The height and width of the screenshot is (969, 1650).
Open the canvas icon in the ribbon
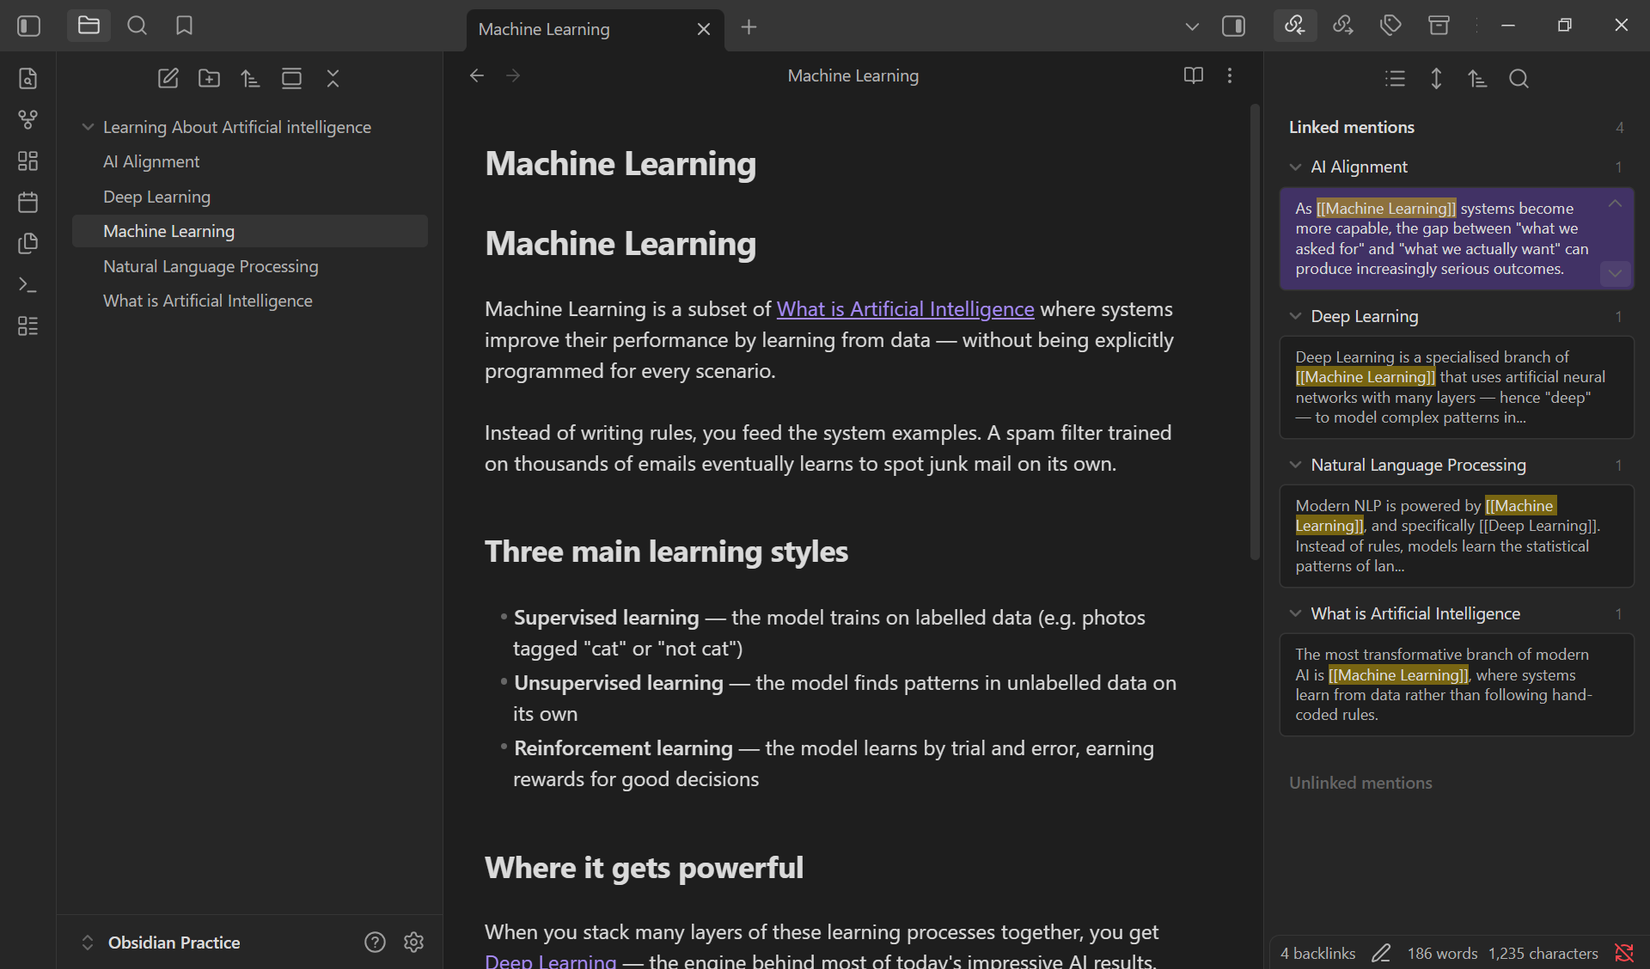pos(28,161)
